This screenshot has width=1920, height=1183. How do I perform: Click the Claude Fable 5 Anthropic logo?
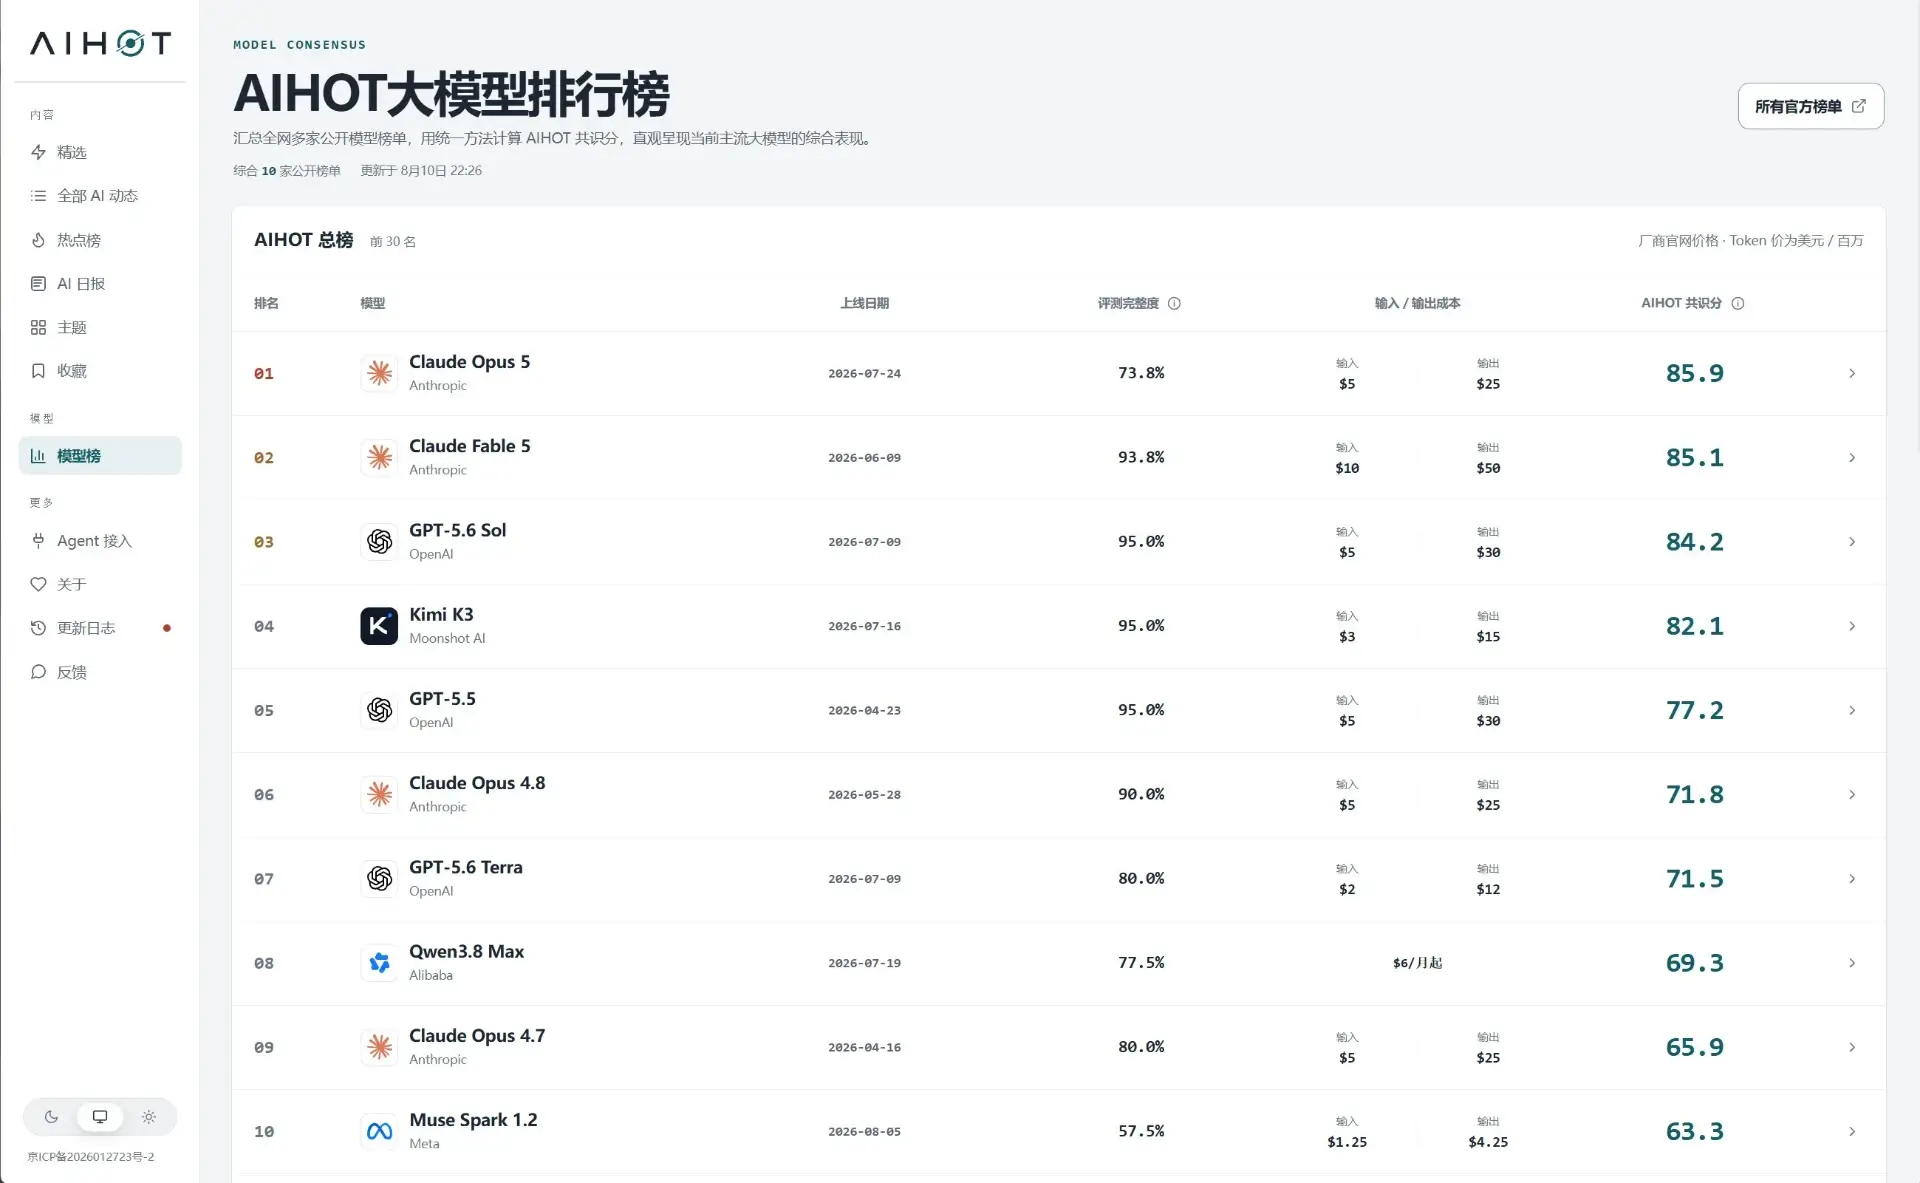click(379, 457)
